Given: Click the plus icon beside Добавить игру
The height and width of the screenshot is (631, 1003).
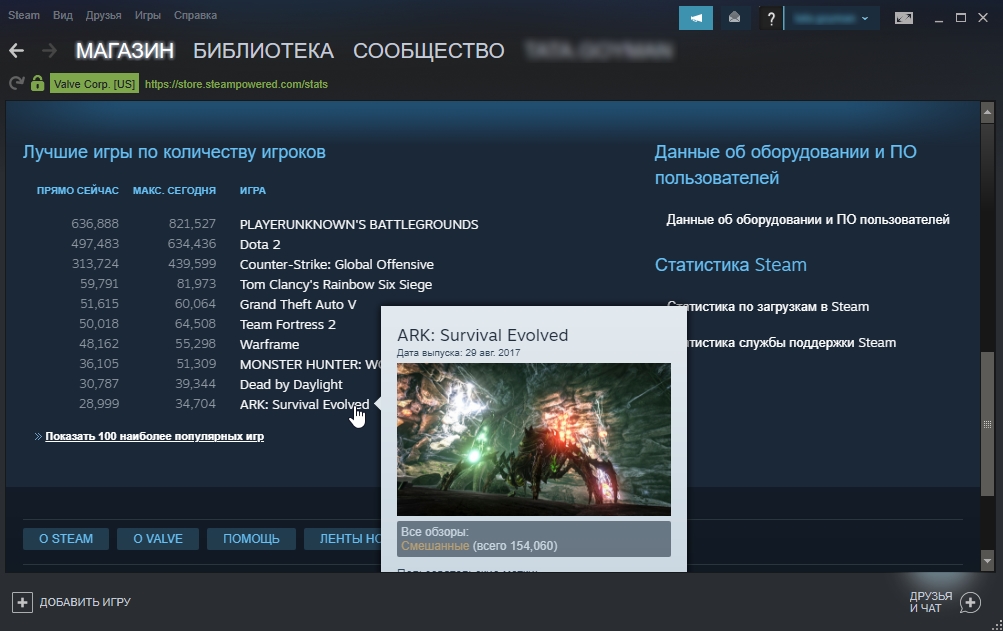Looking at the screenshot, I should pos(22,602).
